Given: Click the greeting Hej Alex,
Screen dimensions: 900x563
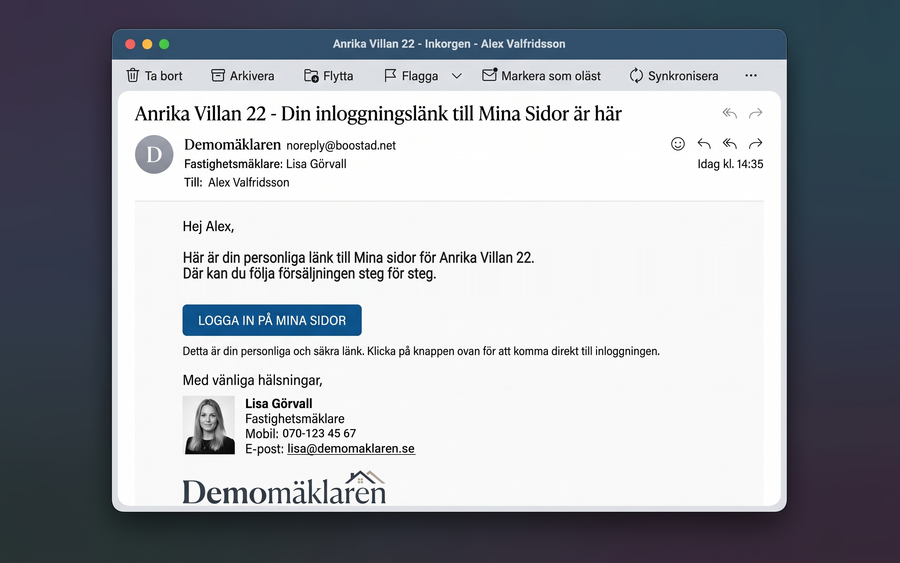Looking at the screenshot, I should 208,227.
